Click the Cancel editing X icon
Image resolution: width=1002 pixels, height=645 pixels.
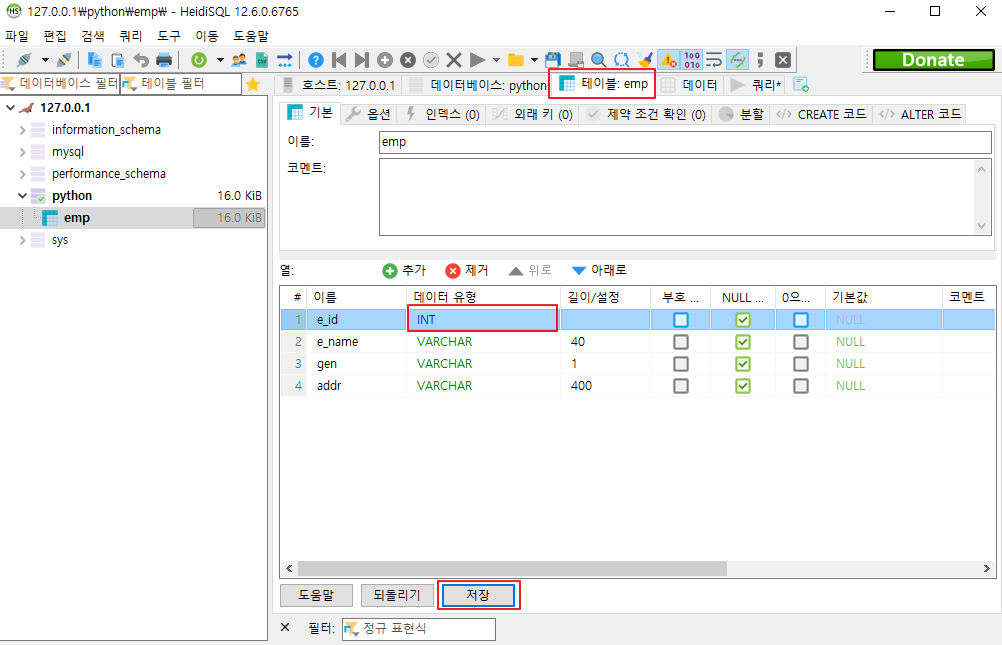click(454, 60)
